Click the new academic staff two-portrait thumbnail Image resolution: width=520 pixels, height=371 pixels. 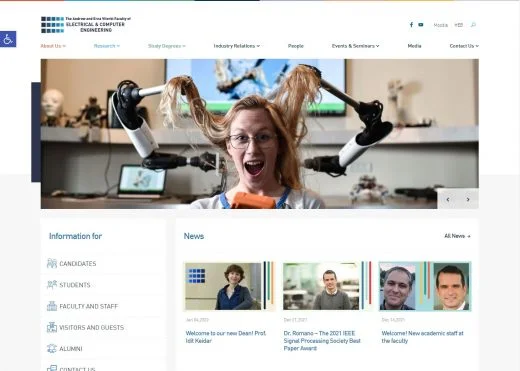(x=425, y=286)
